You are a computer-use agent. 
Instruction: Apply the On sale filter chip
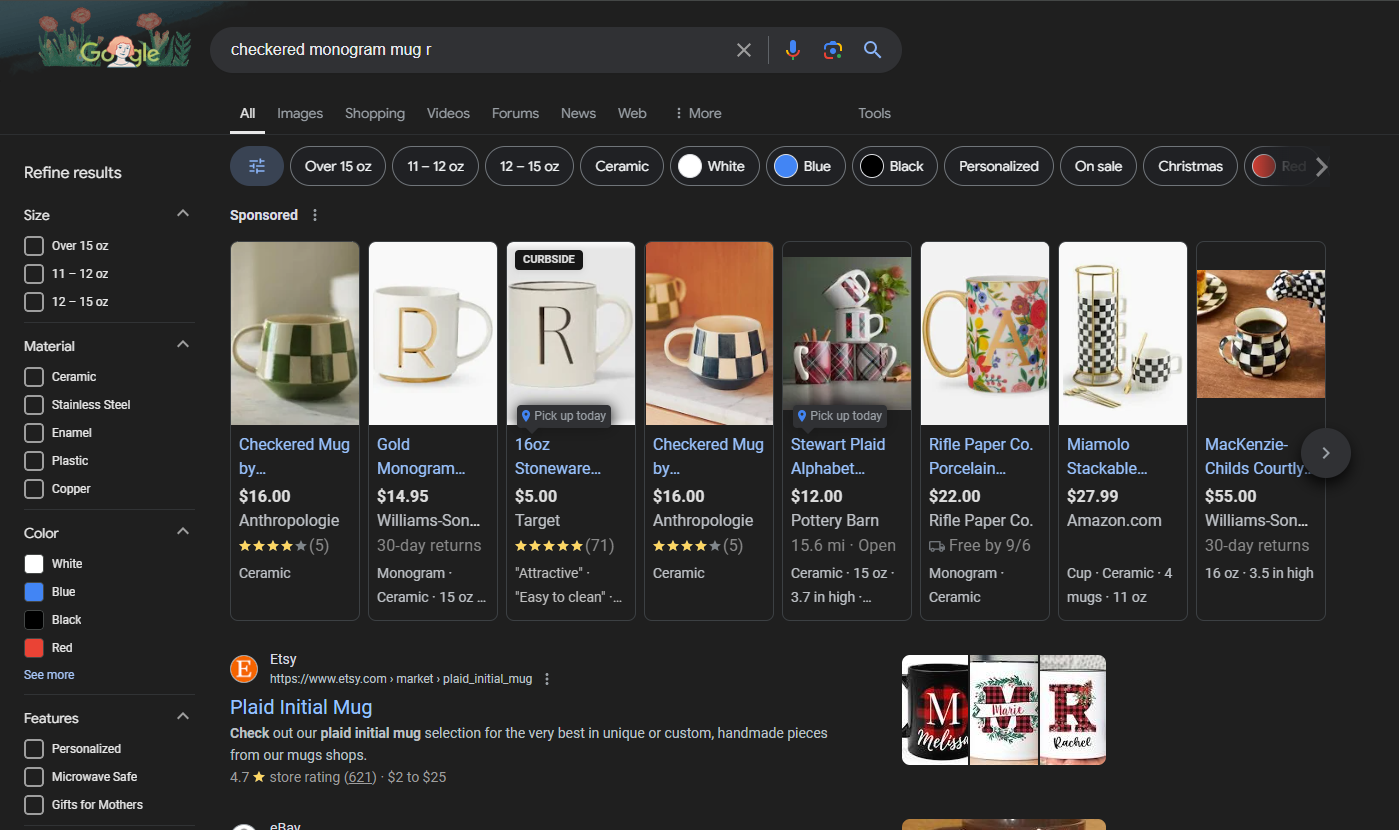click(x=1098, y=166)
